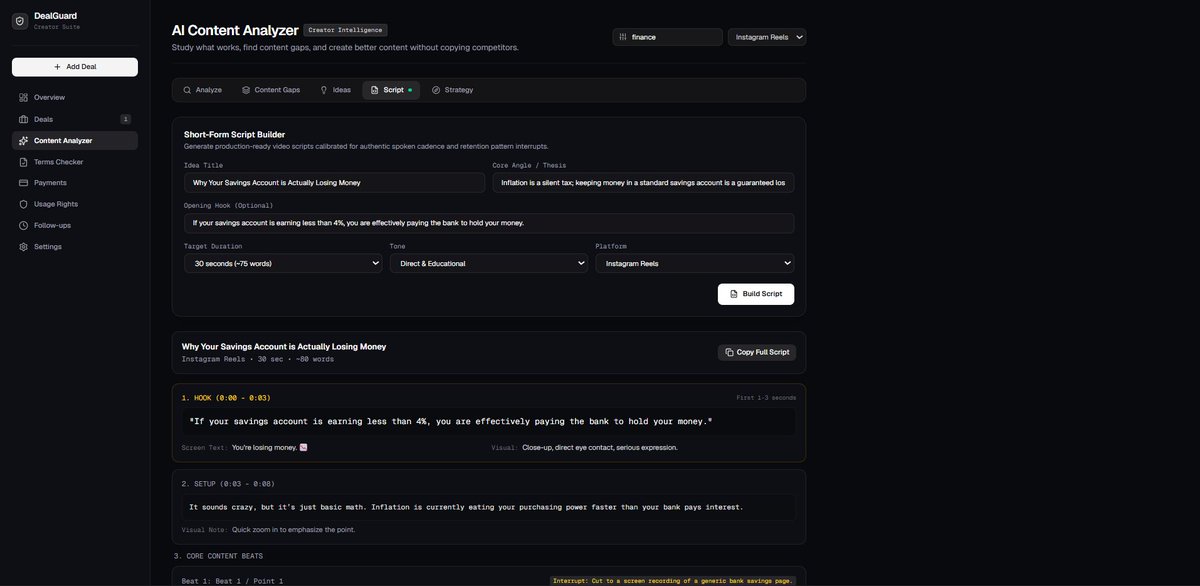Click the compass icon on Strategy tab
1200x586 pixels.
[436, 90]
